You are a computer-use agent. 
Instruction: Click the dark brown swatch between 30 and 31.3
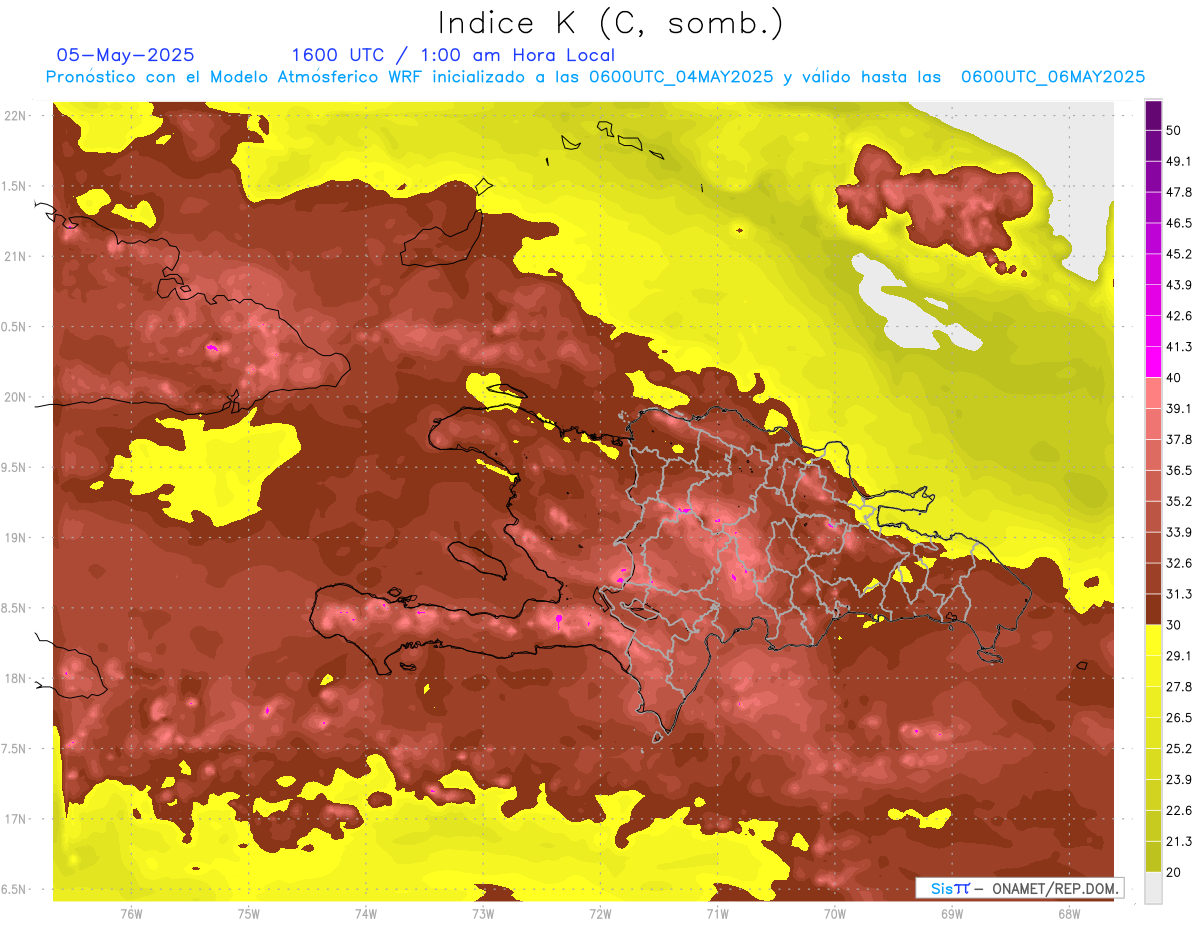1153,609
